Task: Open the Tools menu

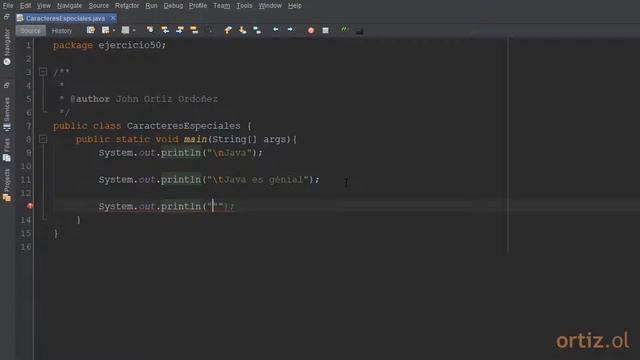Action: click(x=244, y=6)
